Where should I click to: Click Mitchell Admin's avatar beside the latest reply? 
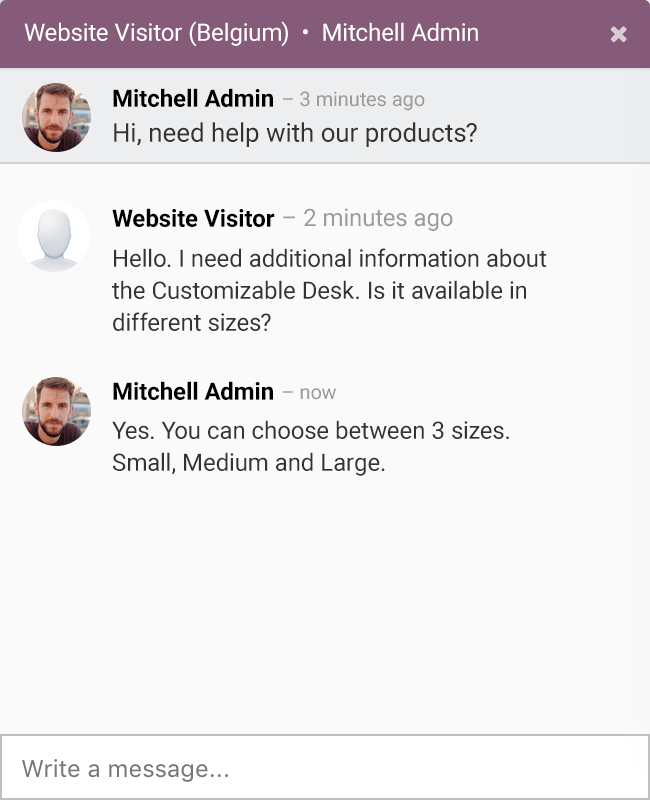tap(56, 411)
